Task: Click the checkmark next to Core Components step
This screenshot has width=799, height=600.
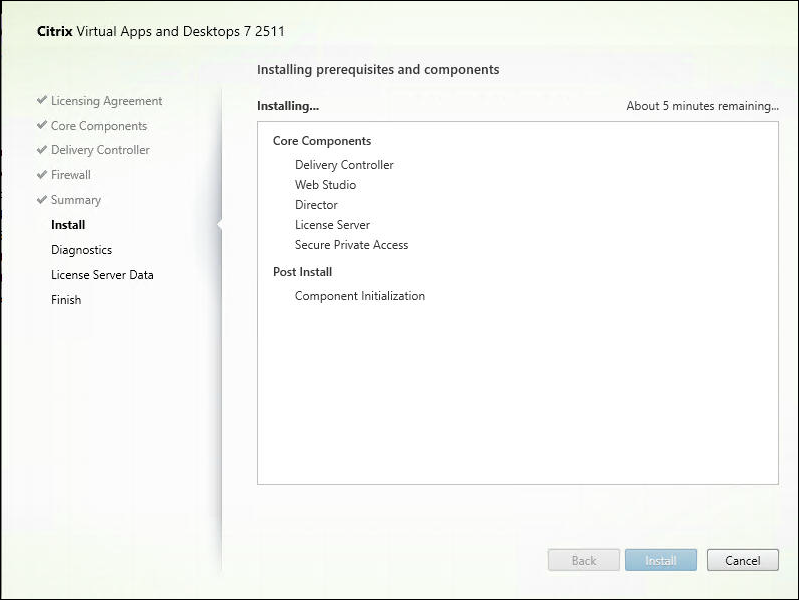Action: 42,125
